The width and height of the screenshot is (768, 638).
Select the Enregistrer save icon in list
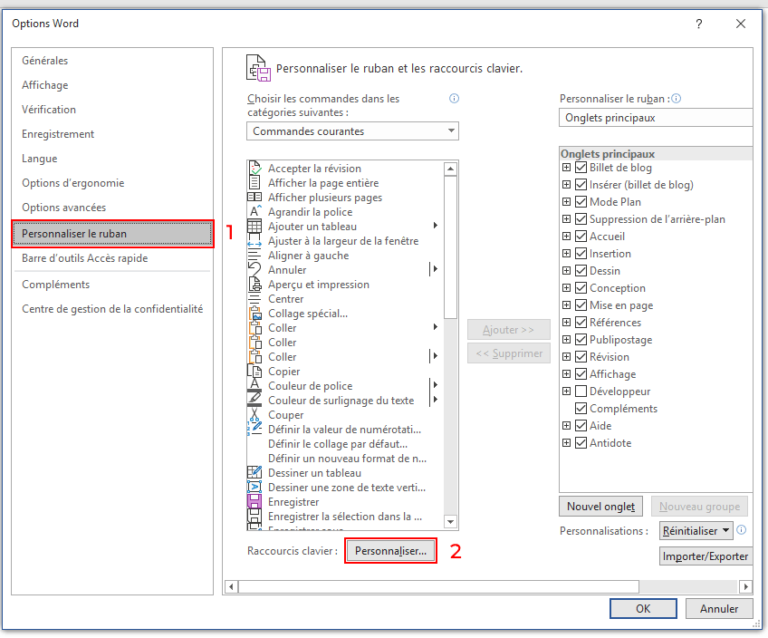[x=254, y=502]
